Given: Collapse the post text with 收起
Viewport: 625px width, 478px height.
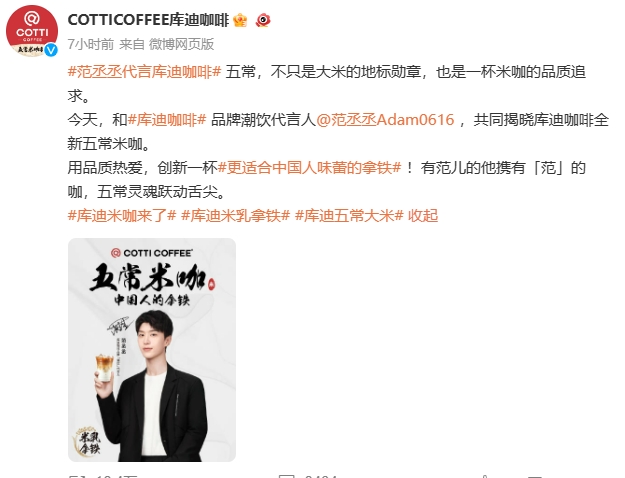Looking at the screenshot, I should [423, 216].
